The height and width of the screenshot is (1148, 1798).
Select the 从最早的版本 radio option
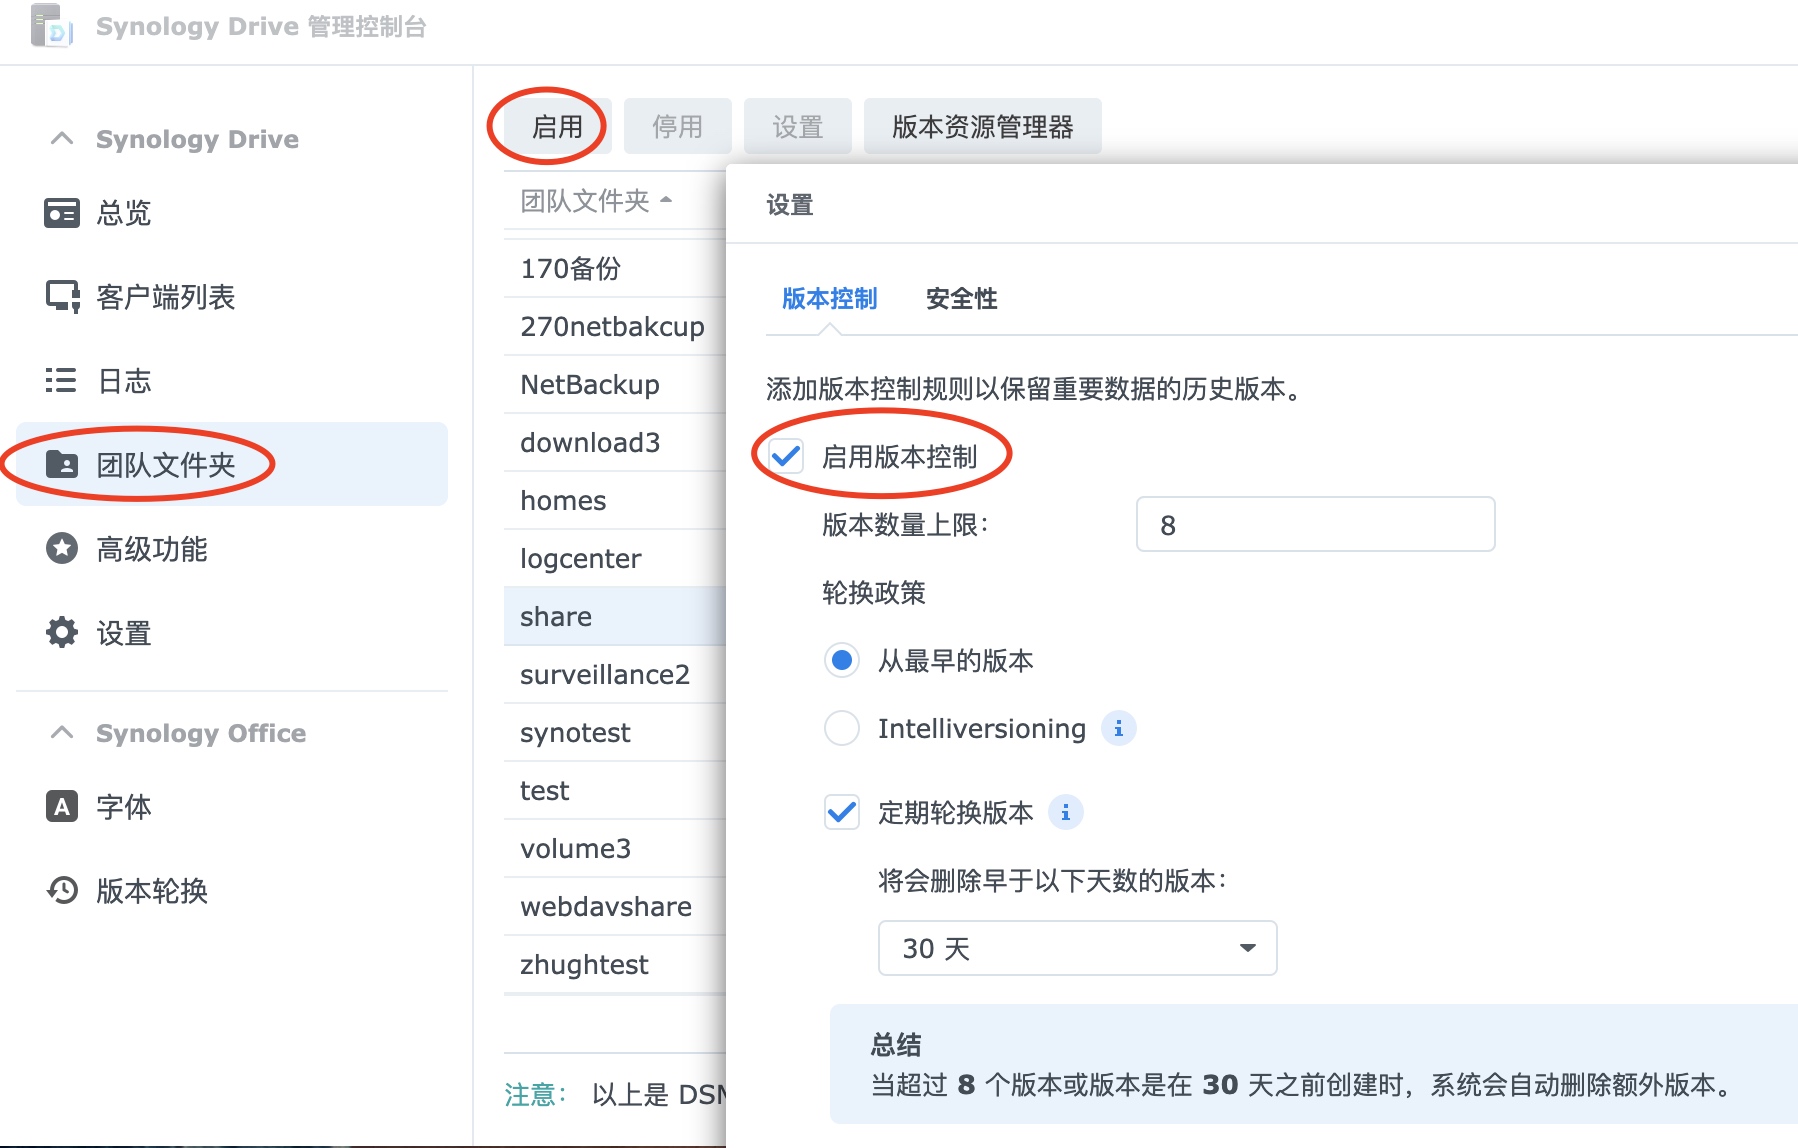click(x=842, y=660)
